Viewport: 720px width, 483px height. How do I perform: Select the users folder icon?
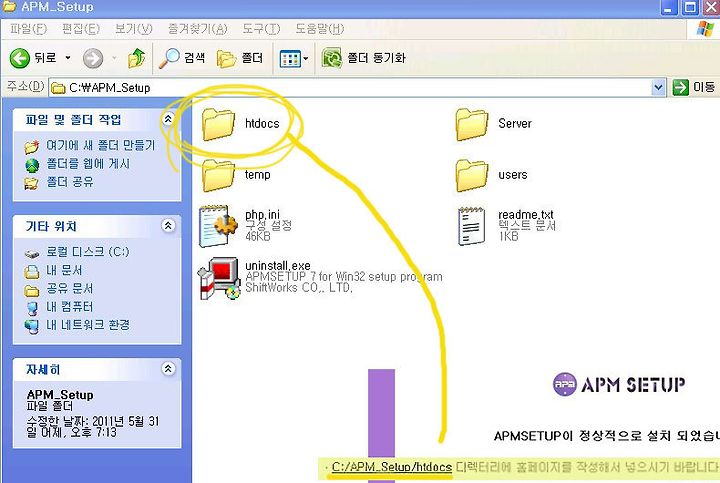tap(472, 175)
